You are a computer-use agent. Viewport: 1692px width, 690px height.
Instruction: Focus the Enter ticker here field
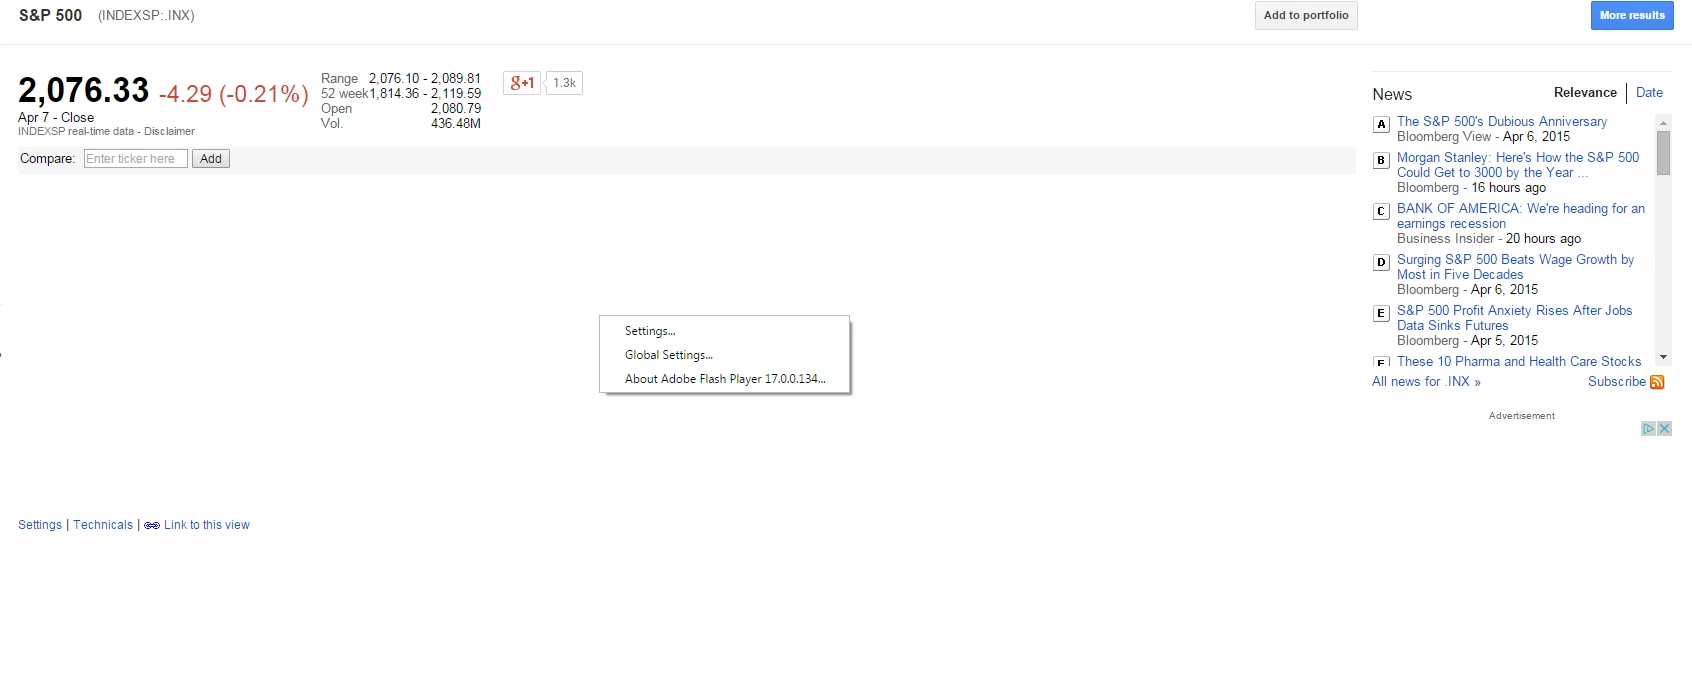136,159
